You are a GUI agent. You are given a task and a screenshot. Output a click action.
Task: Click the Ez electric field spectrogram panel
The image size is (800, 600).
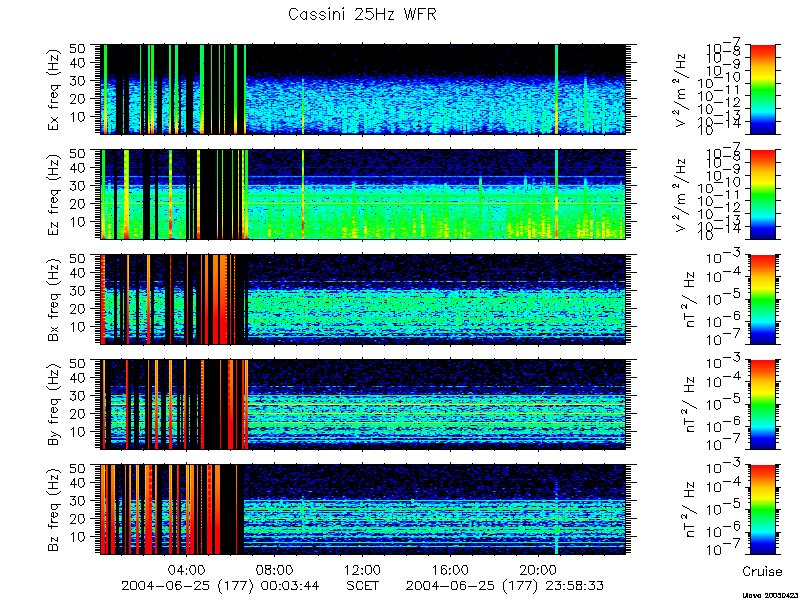click(x=363, y=194)
